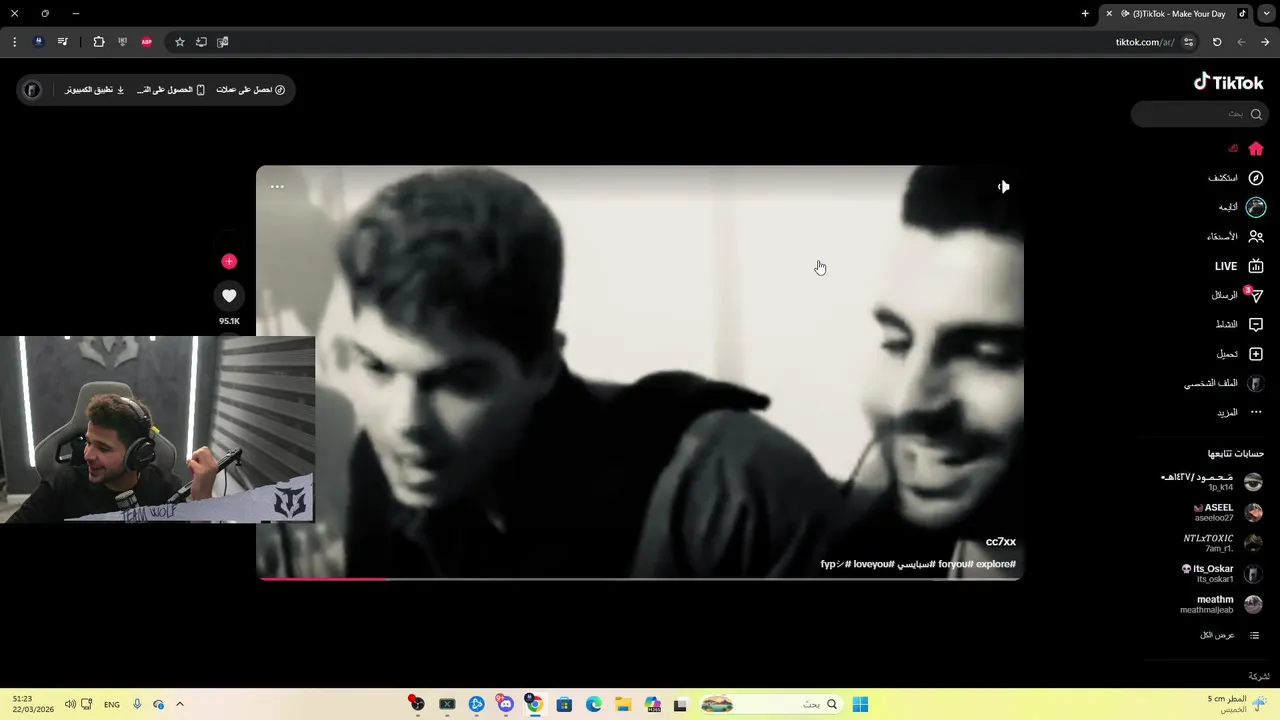Open creator name cc7xx
Image resolution: width=1280 pixels, height=720 pixels.
coord(1000,542)
